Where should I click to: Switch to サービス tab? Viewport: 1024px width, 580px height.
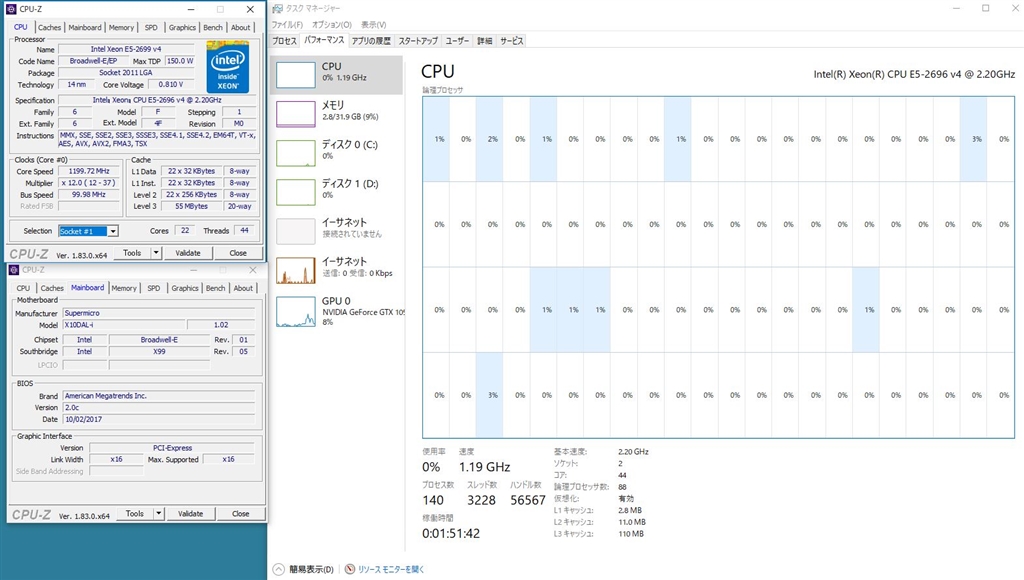[512, 40]
